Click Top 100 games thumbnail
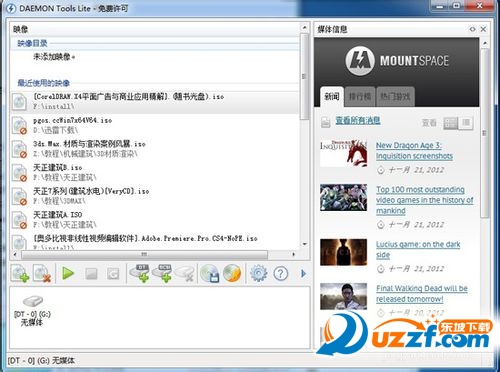Viewport: 500px width, 372px height. coord(343,197)
